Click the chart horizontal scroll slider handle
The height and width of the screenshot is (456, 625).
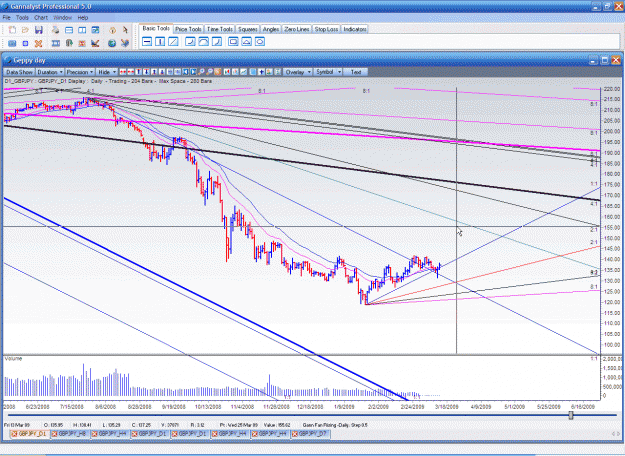pyautogui.click(x=570, y=415)
